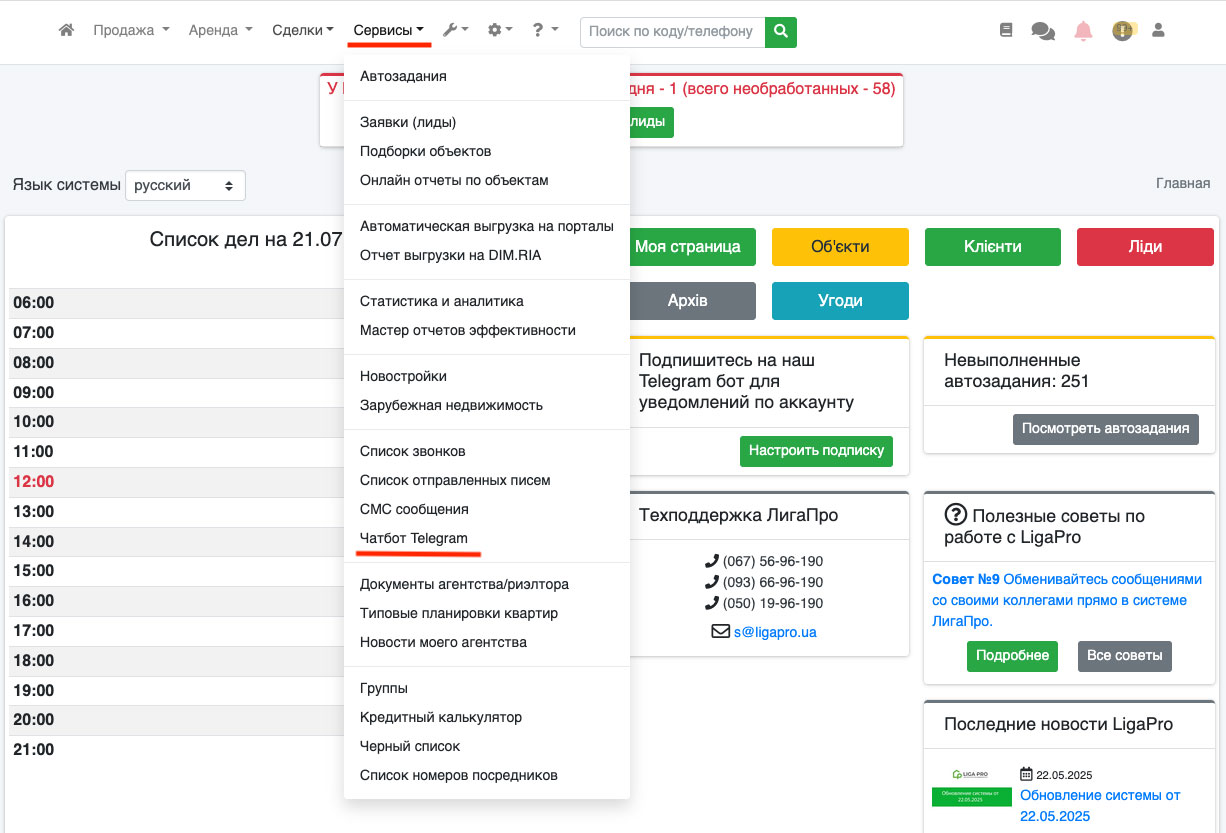Viewport: 1226px width, 833px height.
Task: Click the notification bell icon
Action: coord(1083,31)
